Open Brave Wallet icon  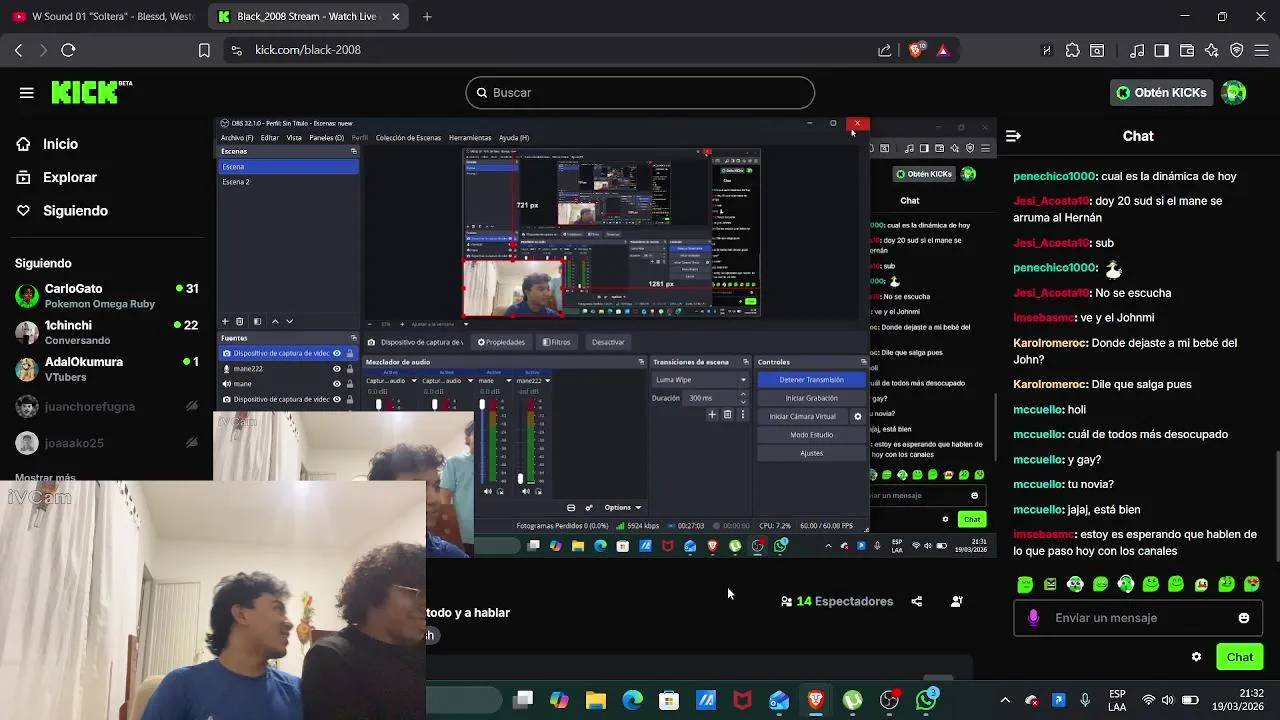(x=1187, y=50)
